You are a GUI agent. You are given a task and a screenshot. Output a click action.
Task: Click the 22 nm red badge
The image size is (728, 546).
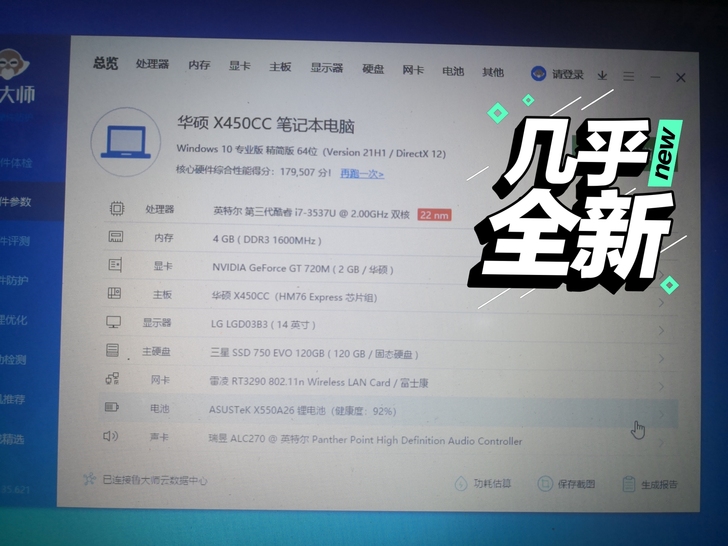tap(434, 215)
